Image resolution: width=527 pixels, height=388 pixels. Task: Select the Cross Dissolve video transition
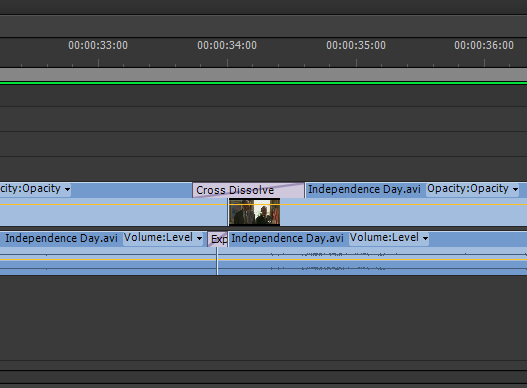point(248,190)
